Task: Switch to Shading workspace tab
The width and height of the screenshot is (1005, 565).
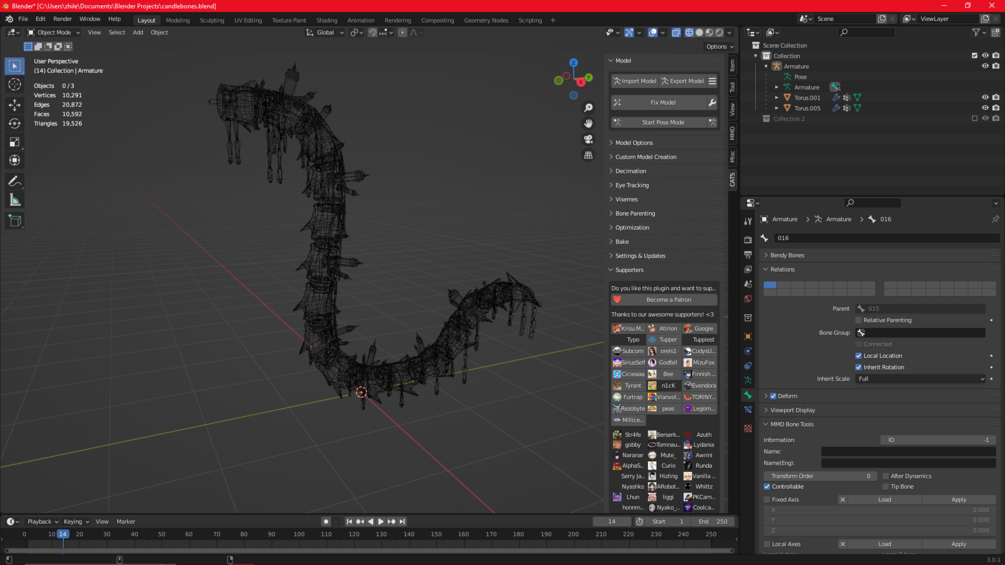Action: (x=326, y=20)
